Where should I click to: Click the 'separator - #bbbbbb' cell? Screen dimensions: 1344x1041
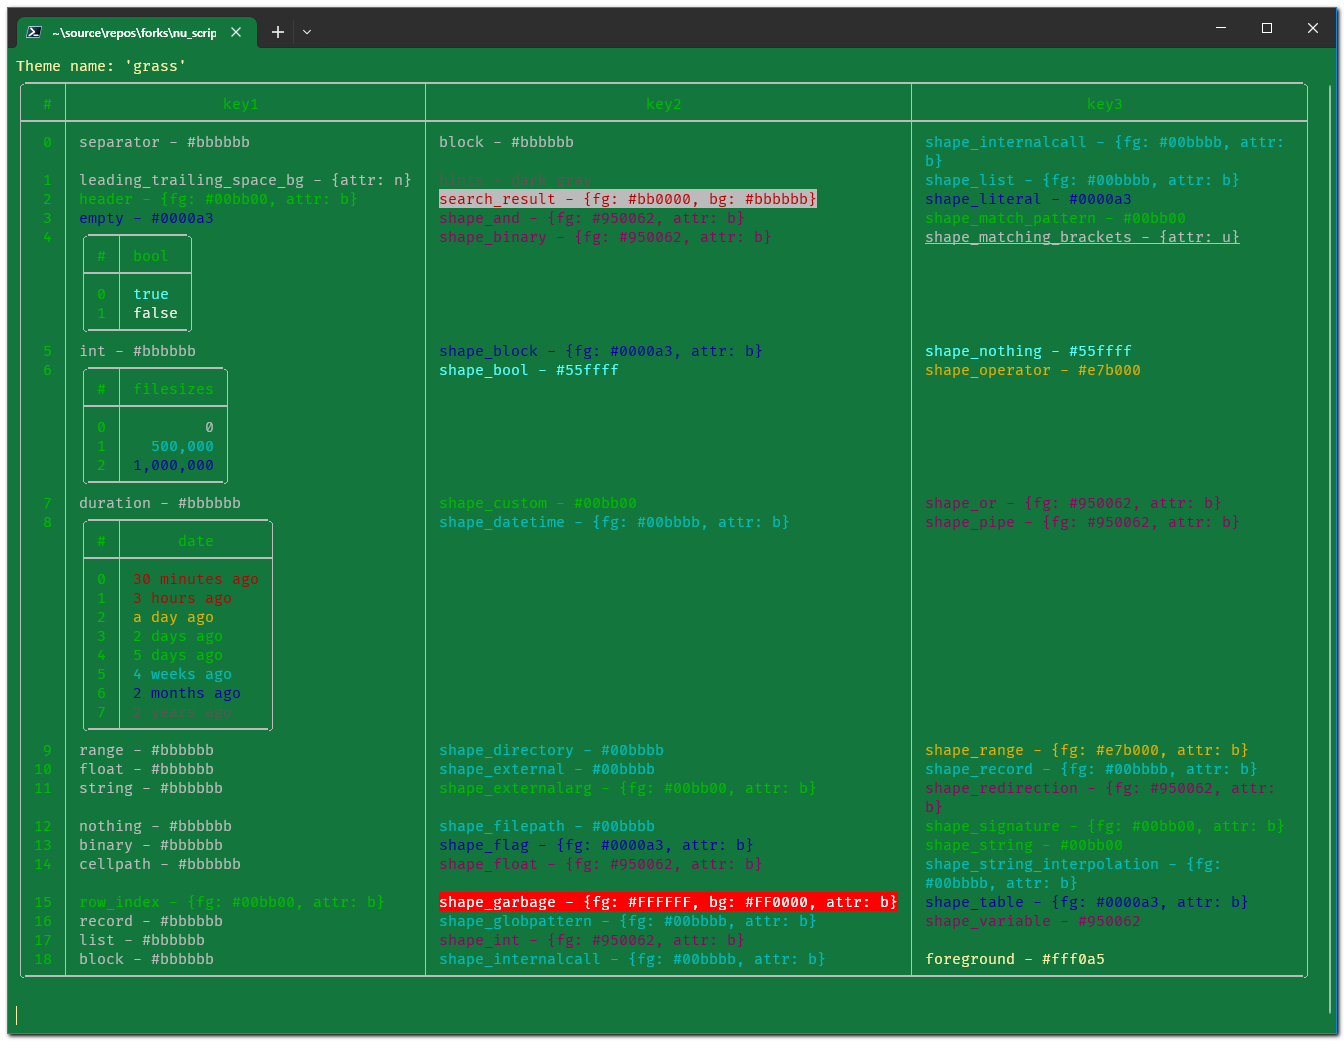coord(165,142)
